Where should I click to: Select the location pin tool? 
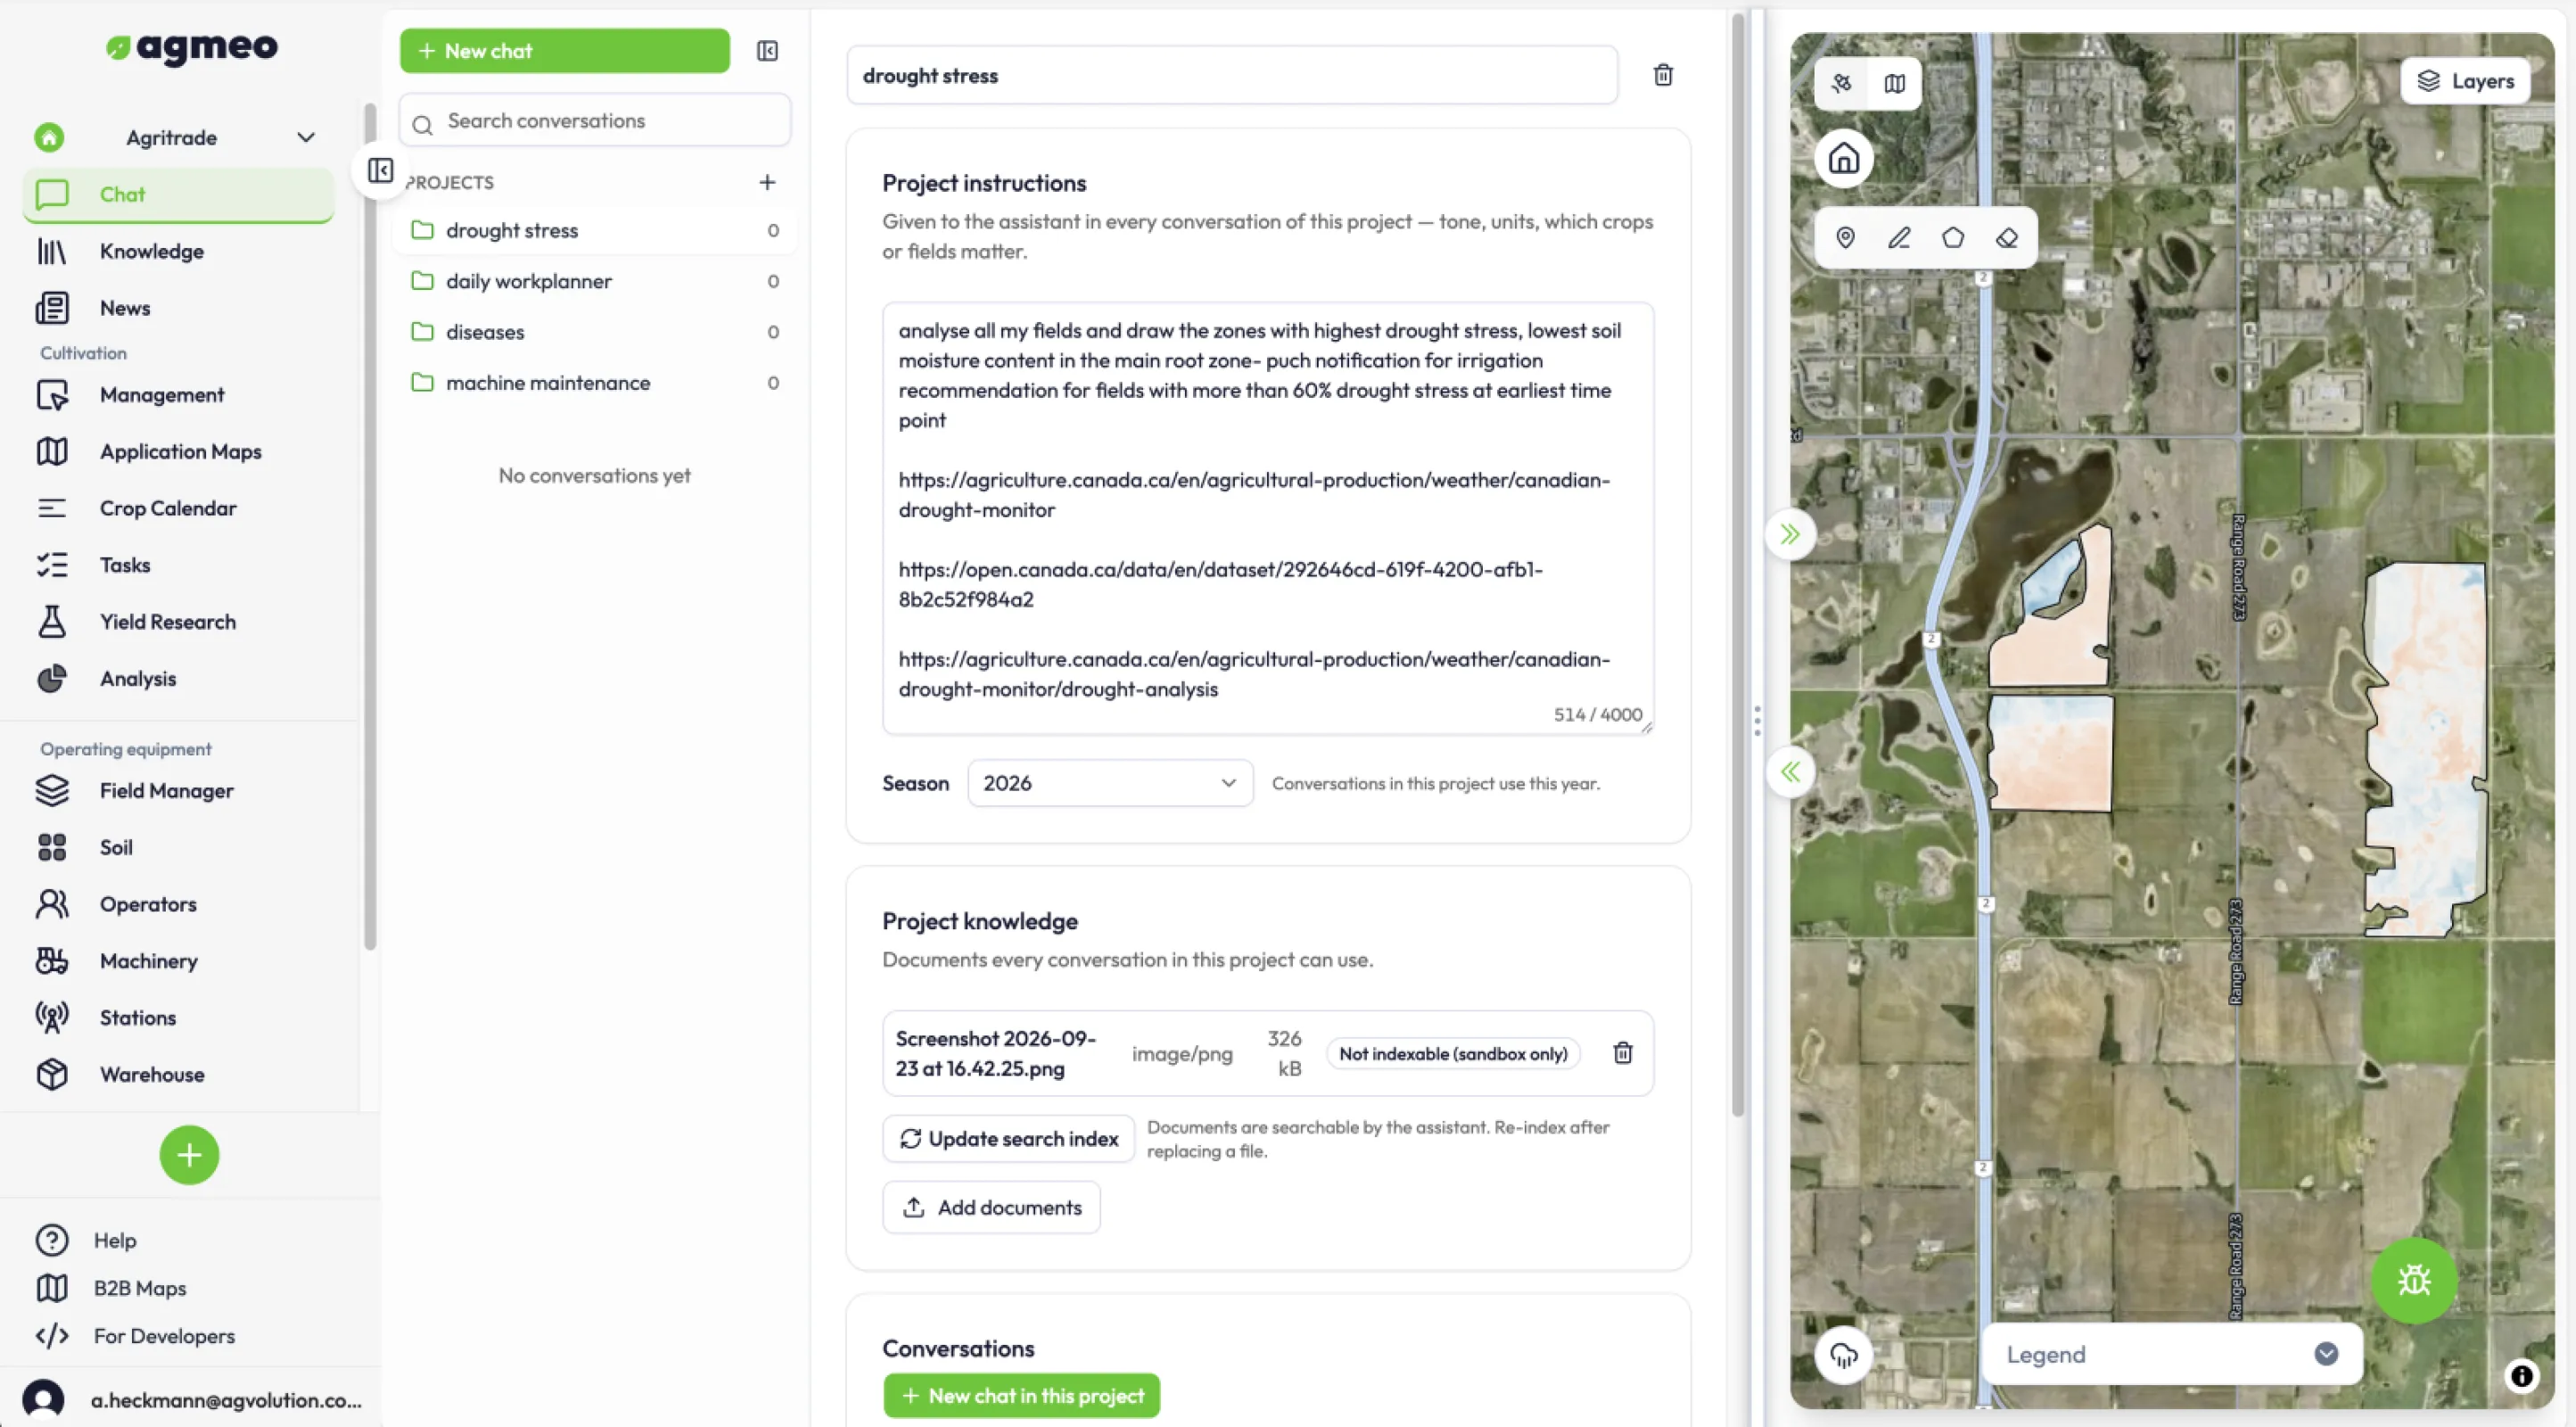click(x=1846, y=238)
